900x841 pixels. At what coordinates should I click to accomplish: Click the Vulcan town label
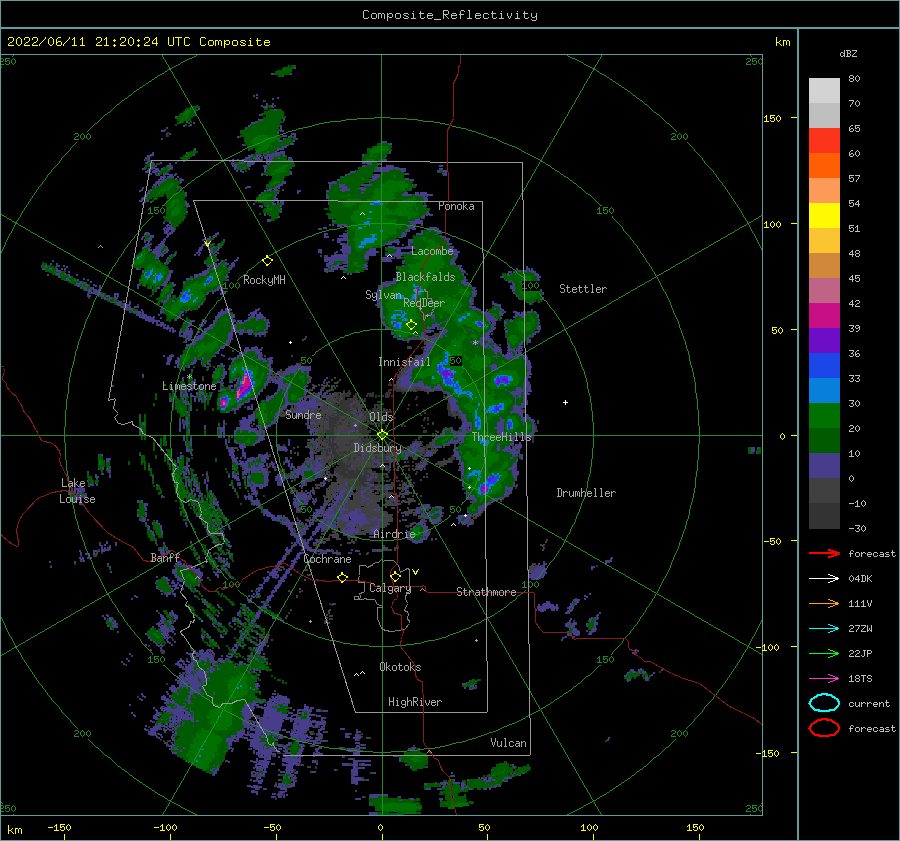point(508,743)
